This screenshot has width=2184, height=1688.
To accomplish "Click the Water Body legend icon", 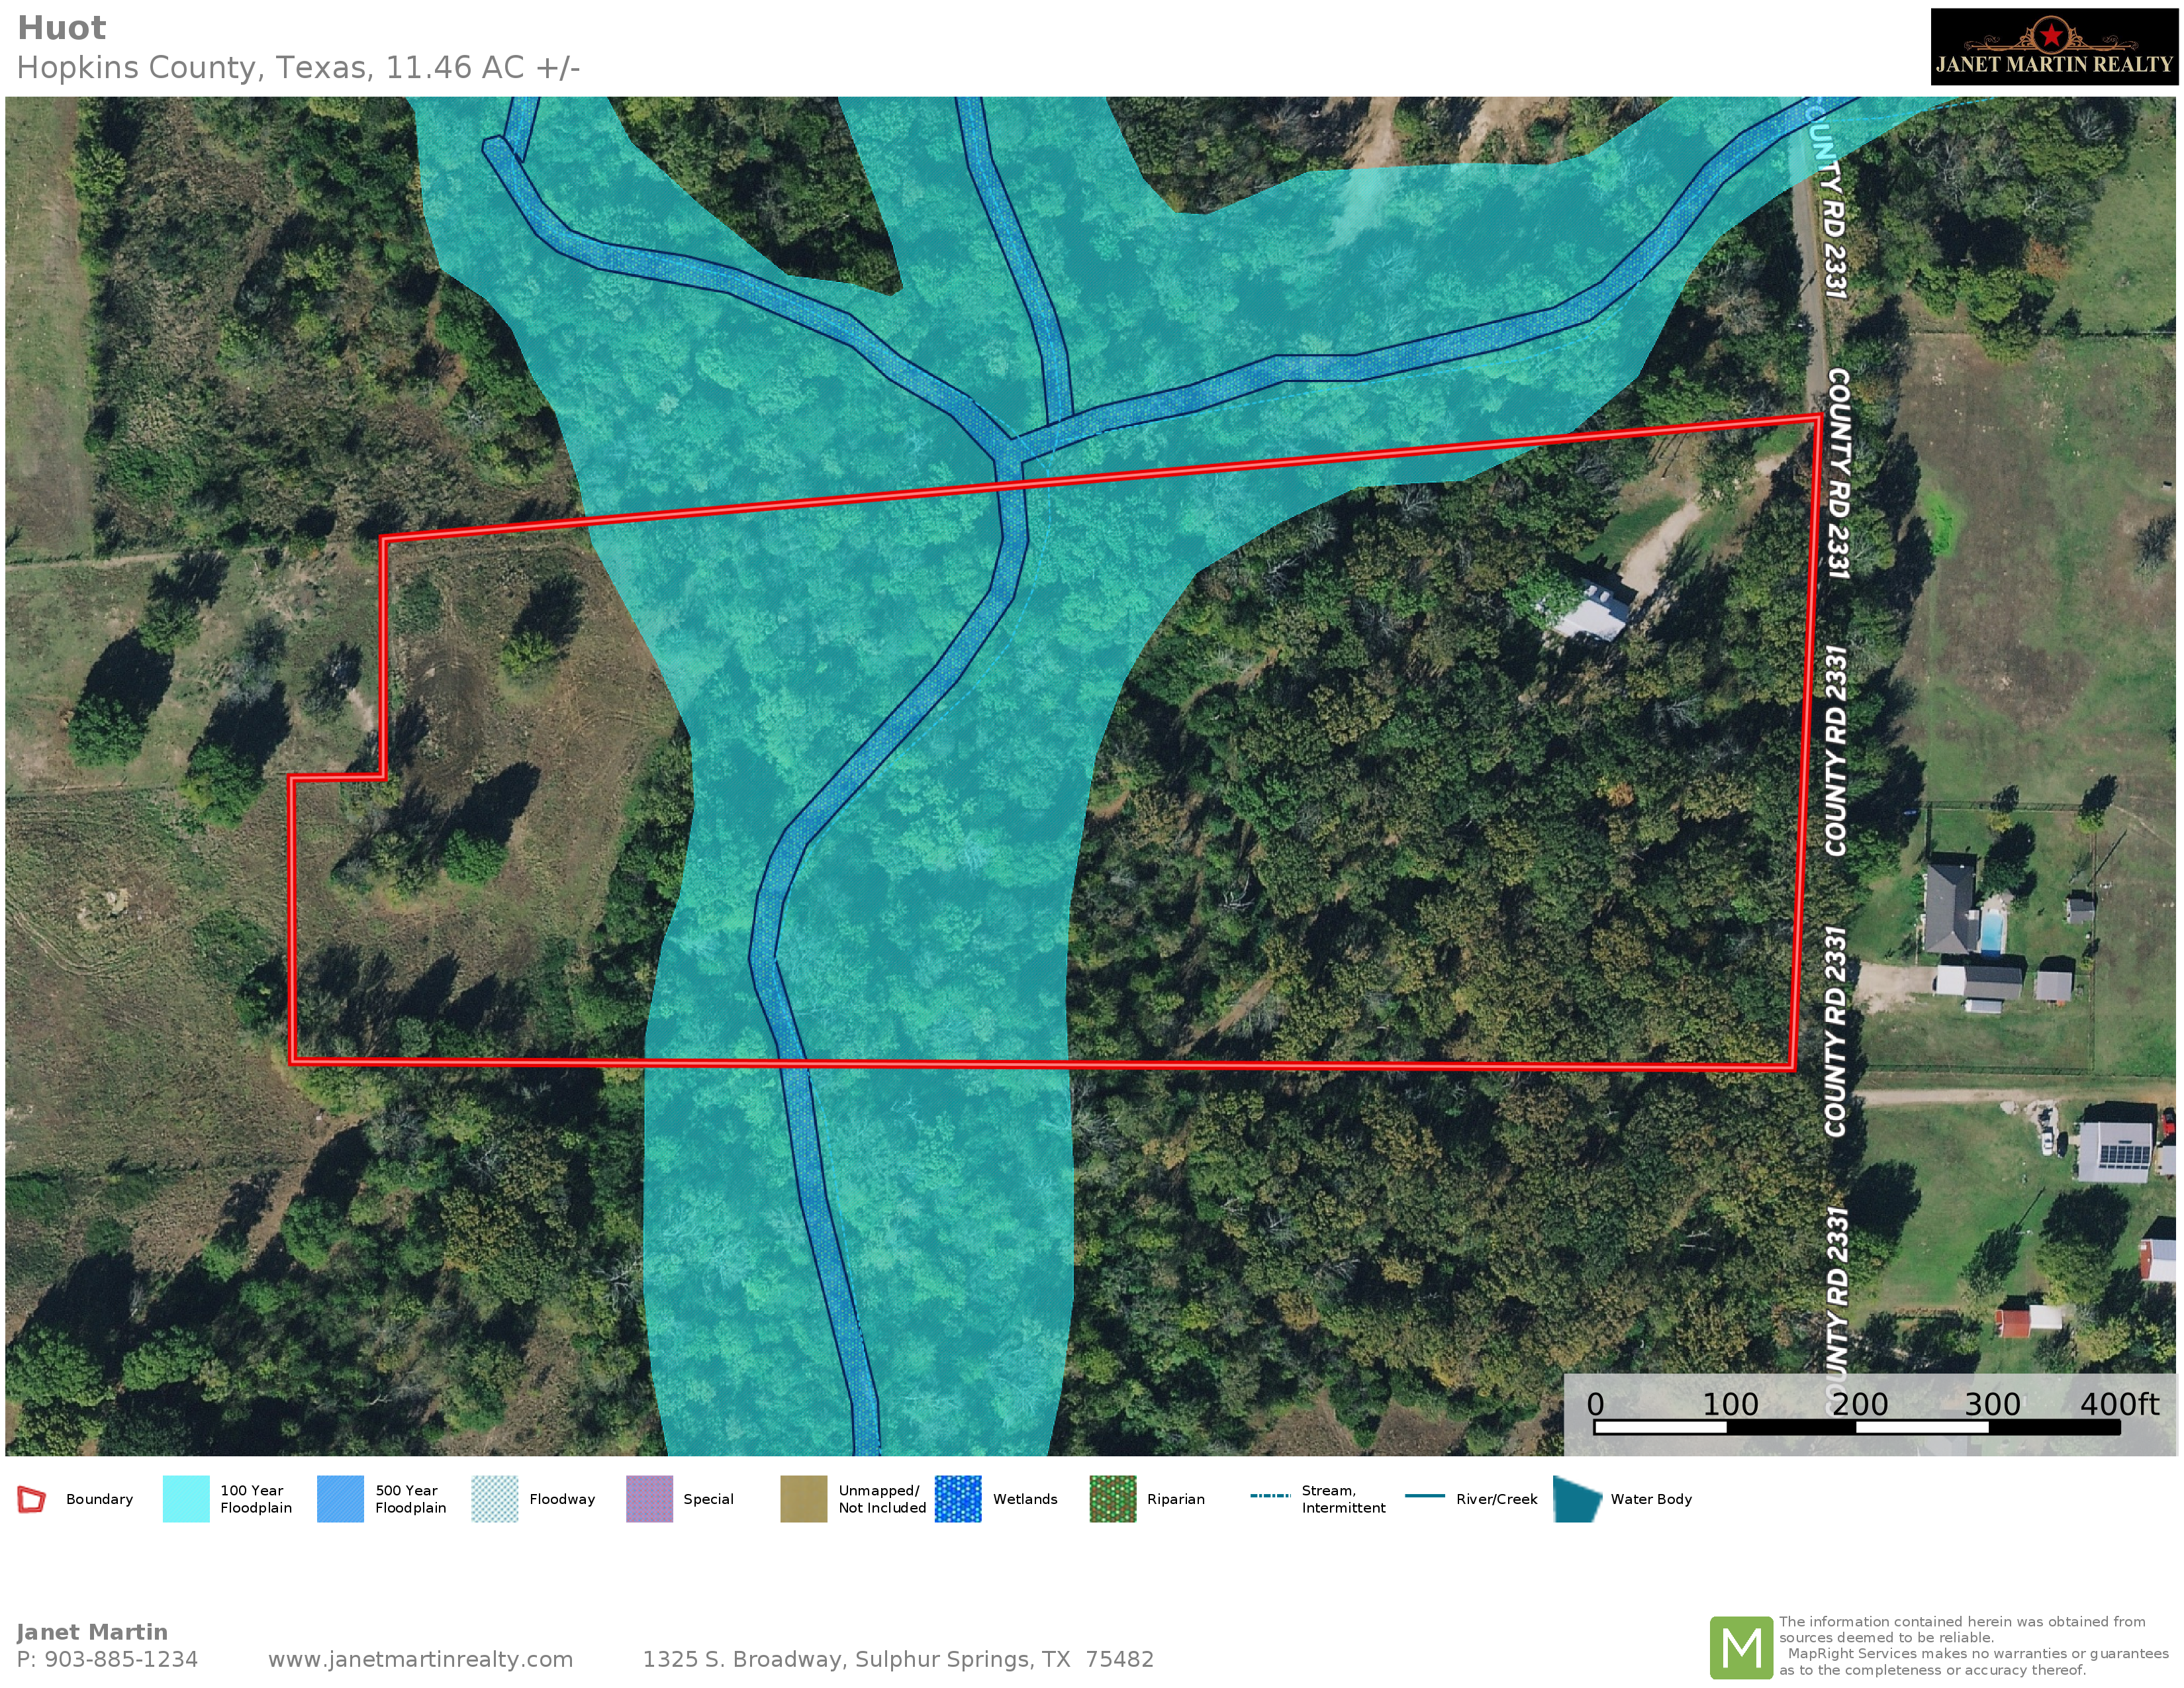I will click(x=1577, y=1499).
